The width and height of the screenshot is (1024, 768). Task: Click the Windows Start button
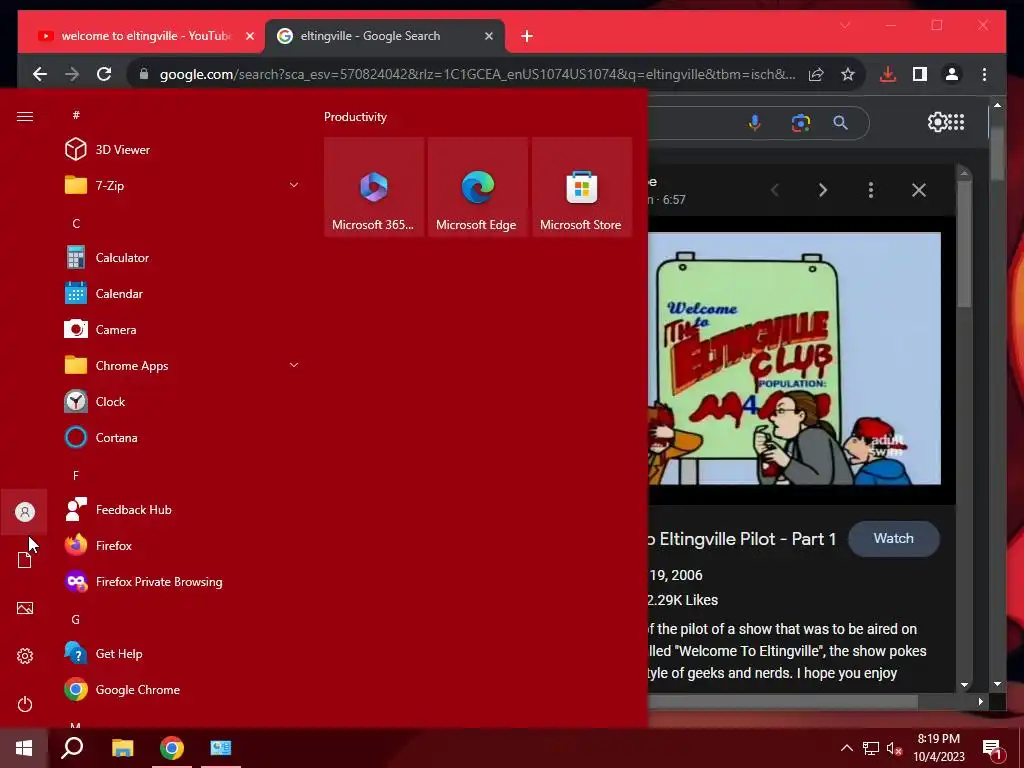click(24, 748)
